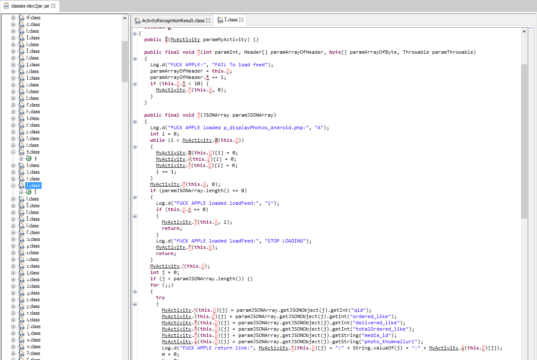
Task: Follow MyActivity link on the "qid" line
Action: pyautogui.click(x=177, y=310)
